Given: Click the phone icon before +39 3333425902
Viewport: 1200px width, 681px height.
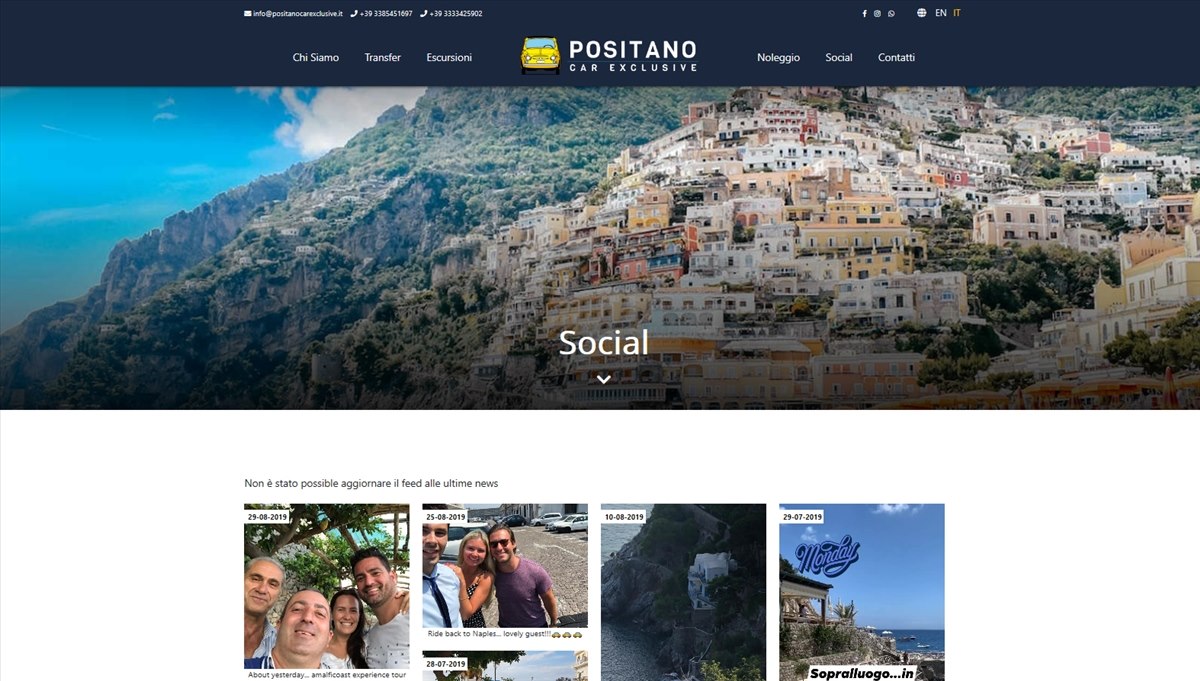Looking at the screenshot, I should click(x=424, y=14).
